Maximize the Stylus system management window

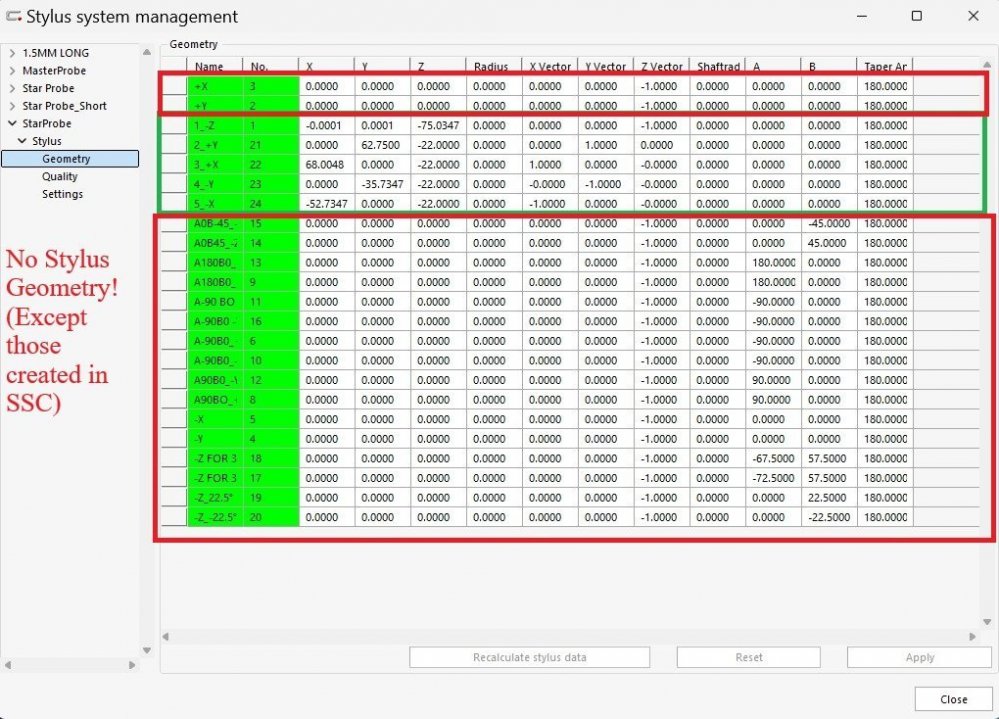pyautogui.click(x=917, y=16)
